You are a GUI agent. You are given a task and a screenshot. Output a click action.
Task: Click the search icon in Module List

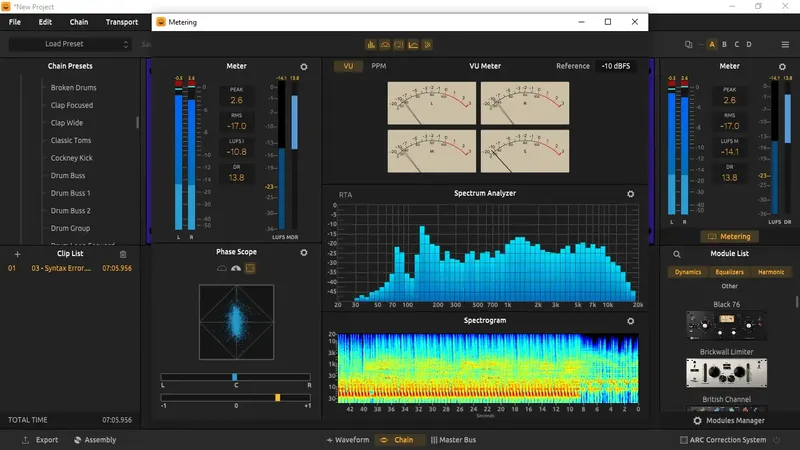pos(677,254)
